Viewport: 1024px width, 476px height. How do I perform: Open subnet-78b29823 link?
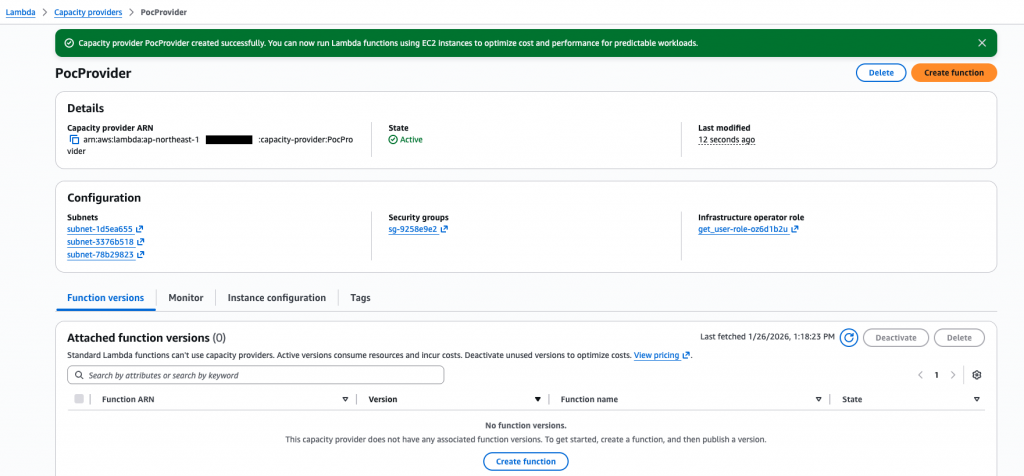pos(100,255)
